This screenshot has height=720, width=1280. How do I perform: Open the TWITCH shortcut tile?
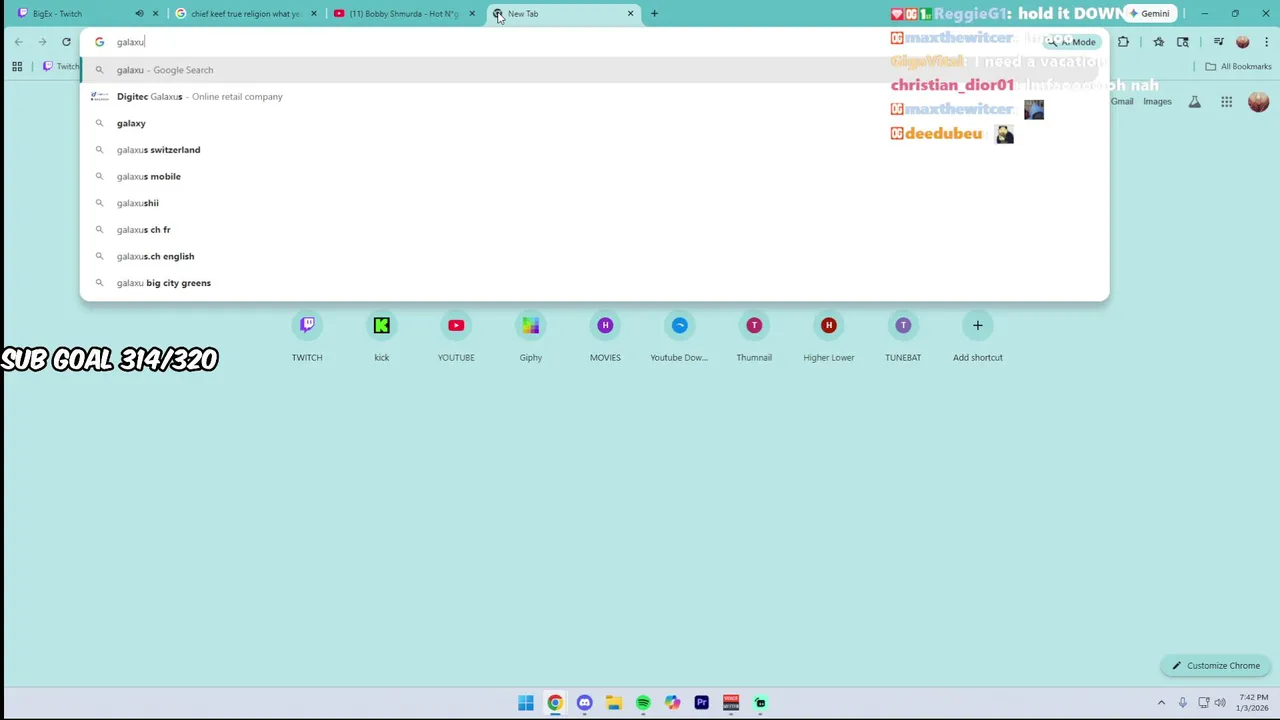tap(307, 337)
